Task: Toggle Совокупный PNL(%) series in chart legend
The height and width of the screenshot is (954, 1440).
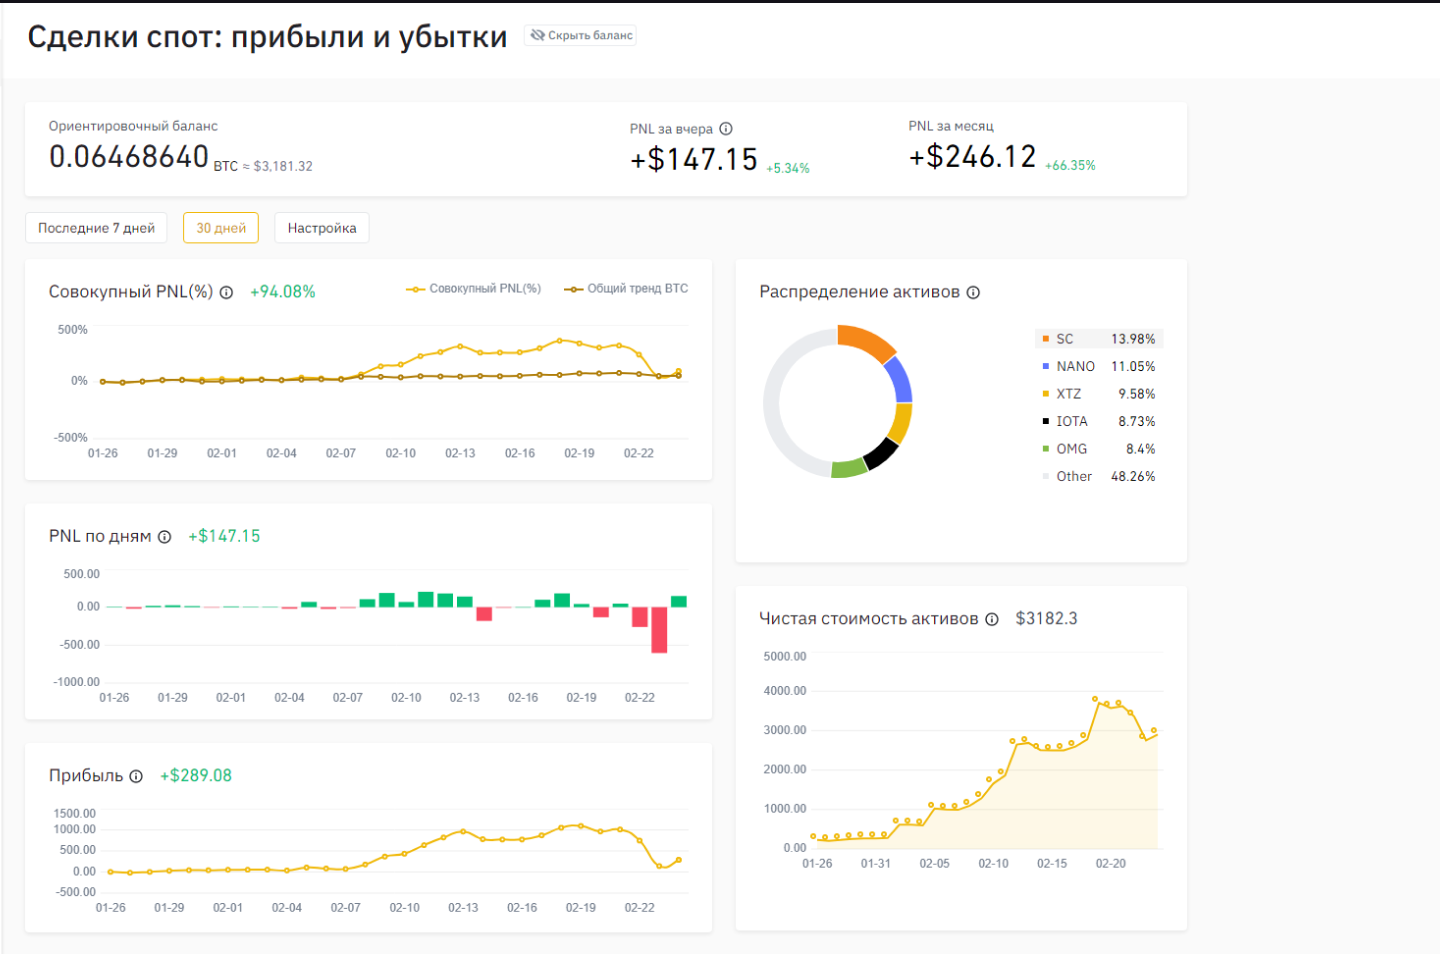Action: 474,289
